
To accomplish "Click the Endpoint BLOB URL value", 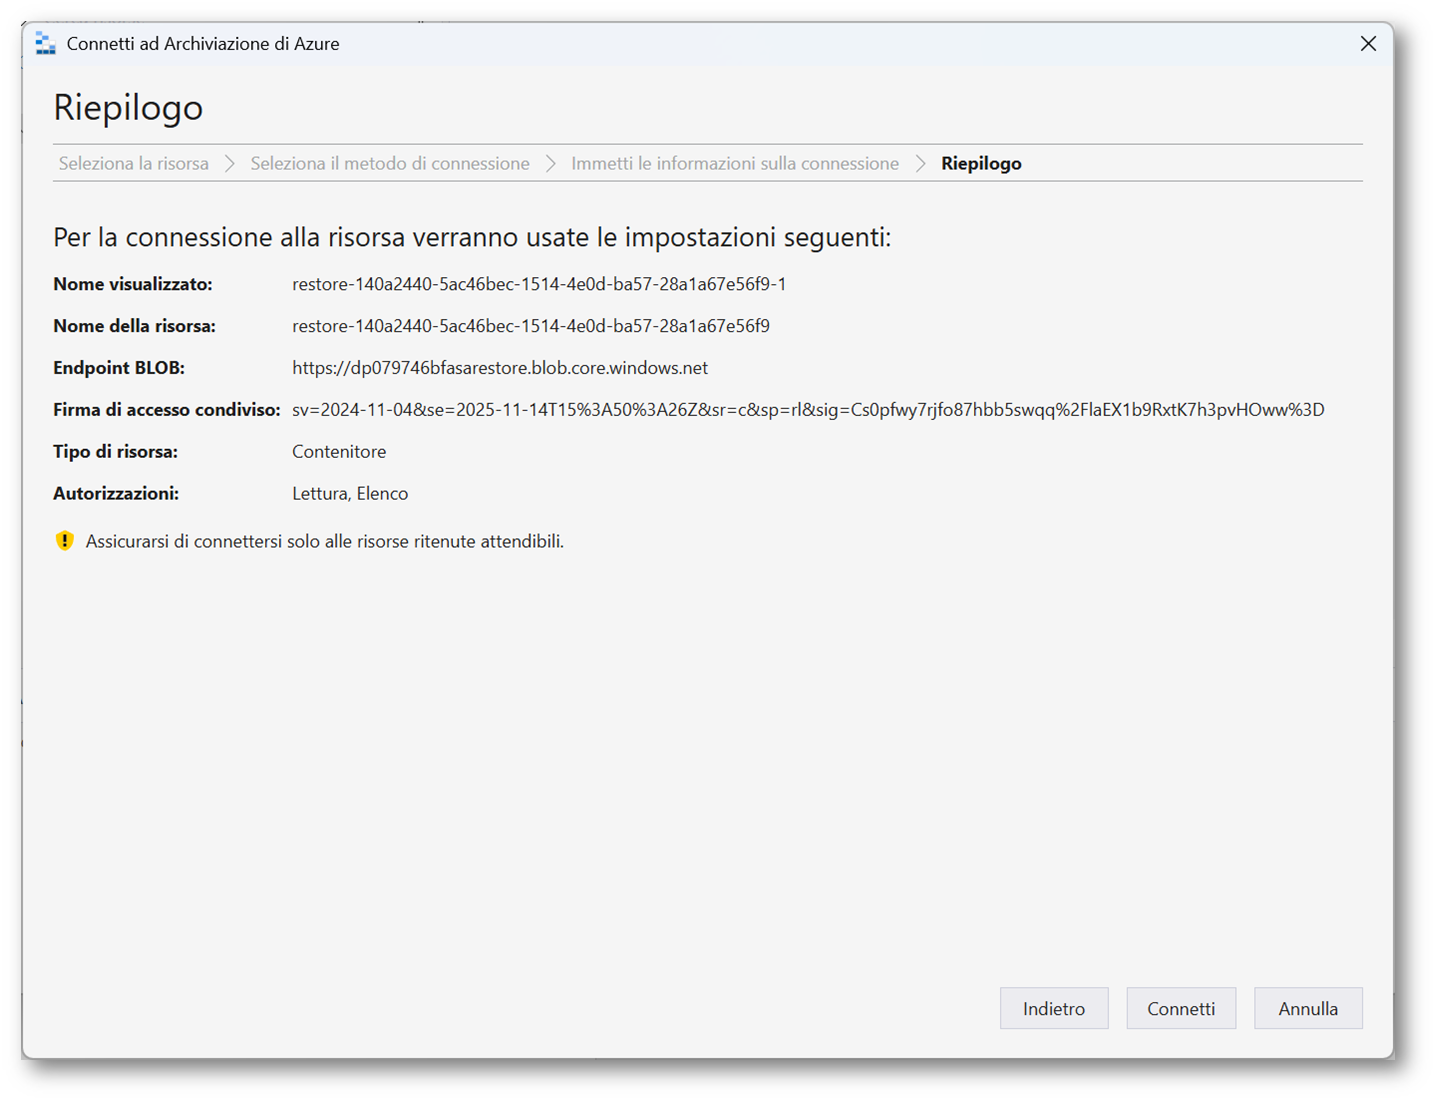I will tap(500, 368).
